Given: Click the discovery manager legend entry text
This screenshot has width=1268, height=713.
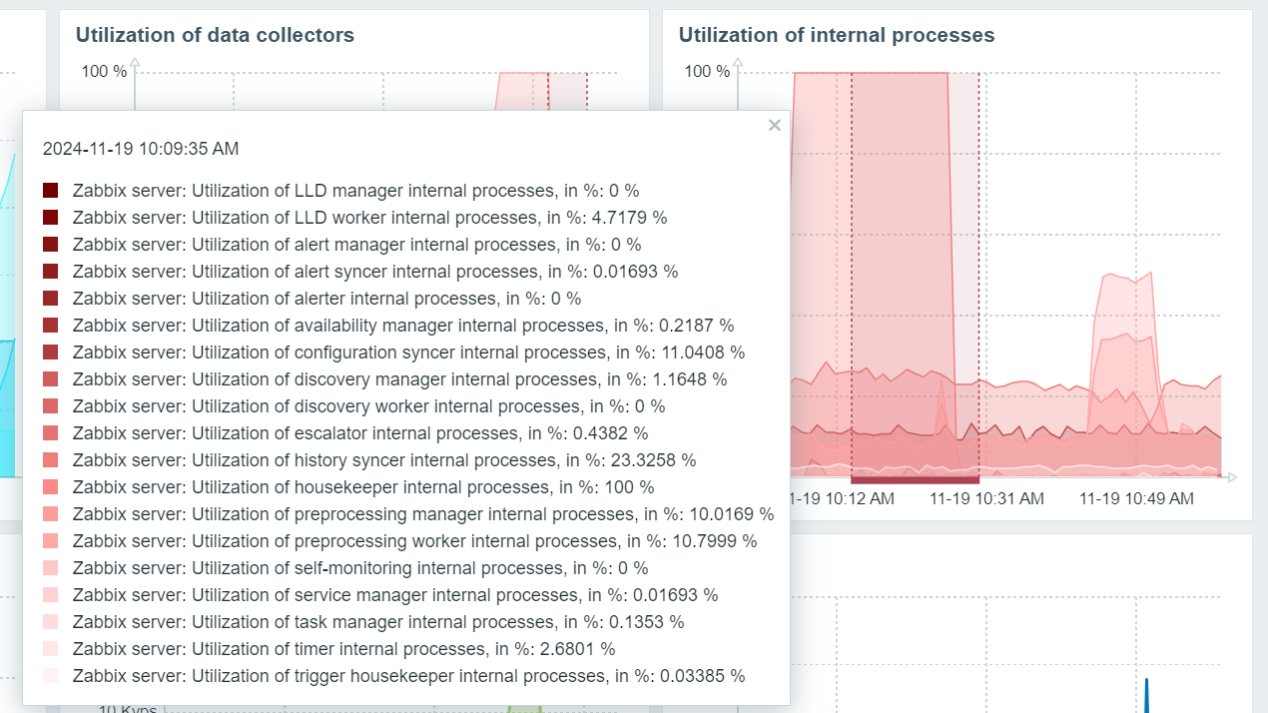Looking at the screenshot, I should point(399,379).
